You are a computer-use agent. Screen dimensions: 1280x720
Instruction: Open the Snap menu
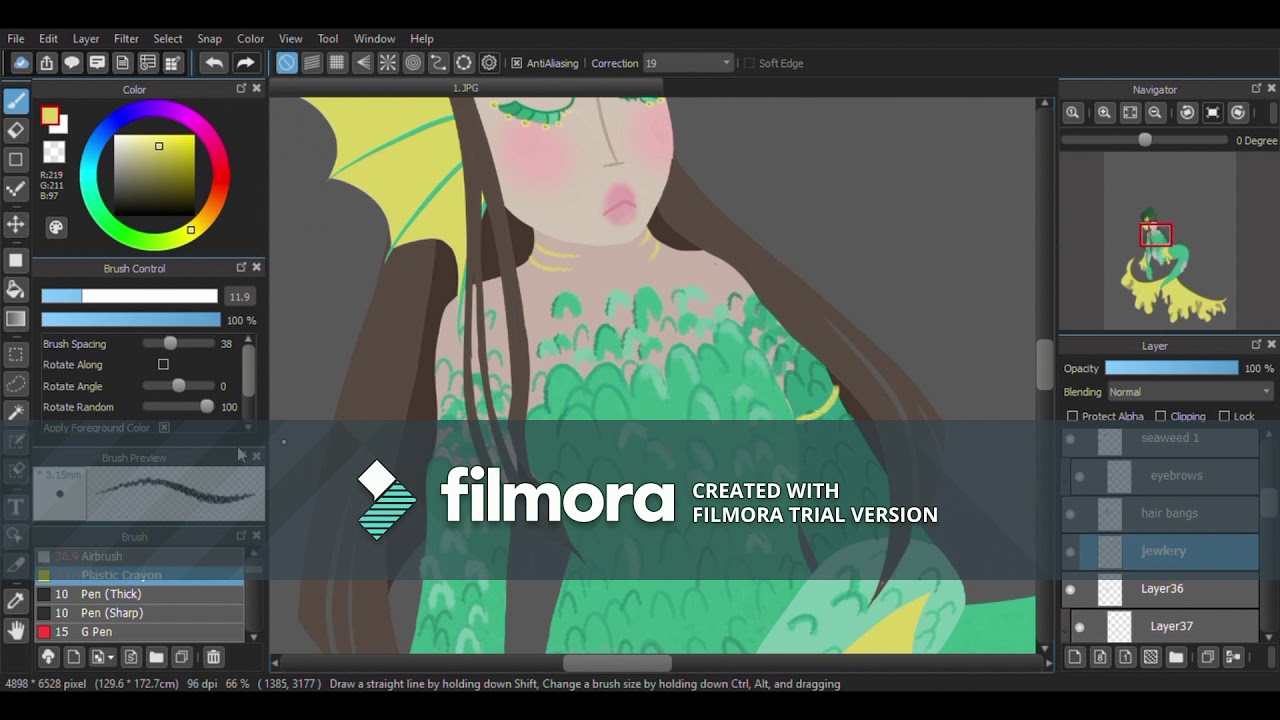click(209, 39)
